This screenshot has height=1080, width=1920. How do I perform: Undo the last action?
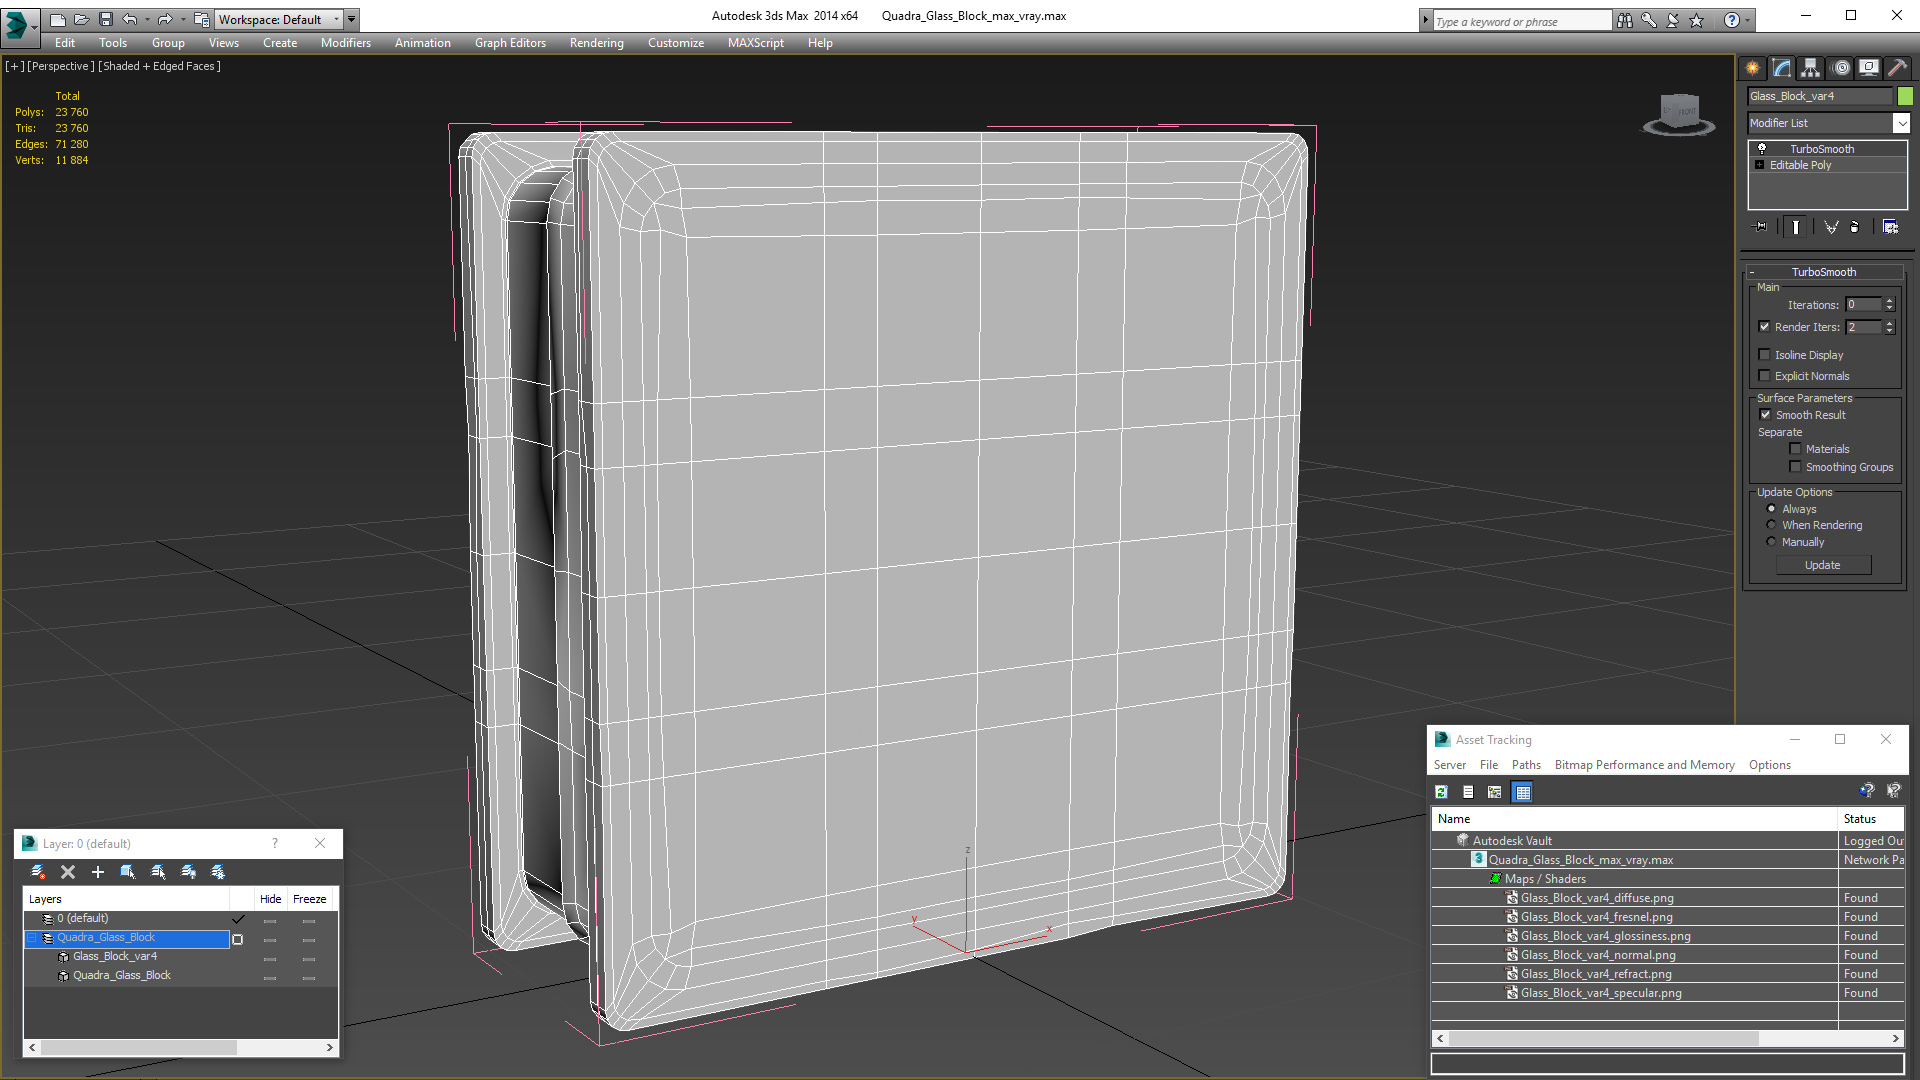tap(130, 19)
